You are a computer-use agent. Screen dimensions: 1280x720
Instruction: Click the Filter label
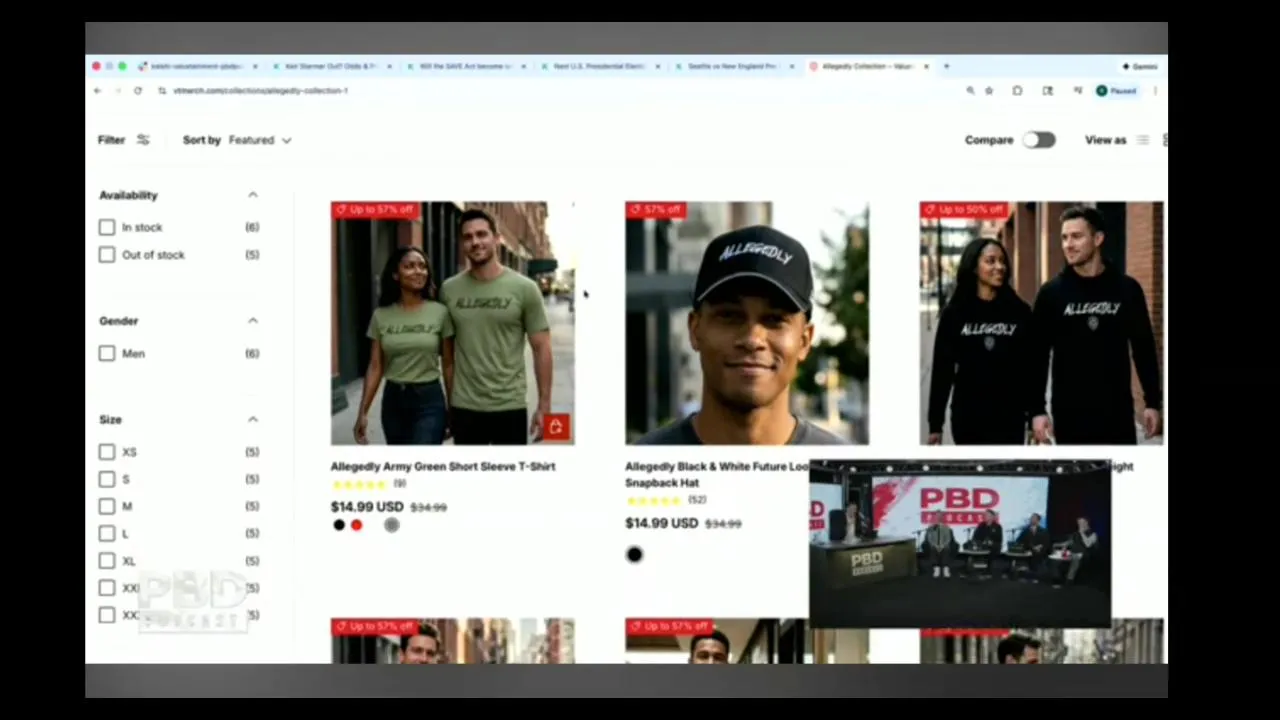[111, 140]
